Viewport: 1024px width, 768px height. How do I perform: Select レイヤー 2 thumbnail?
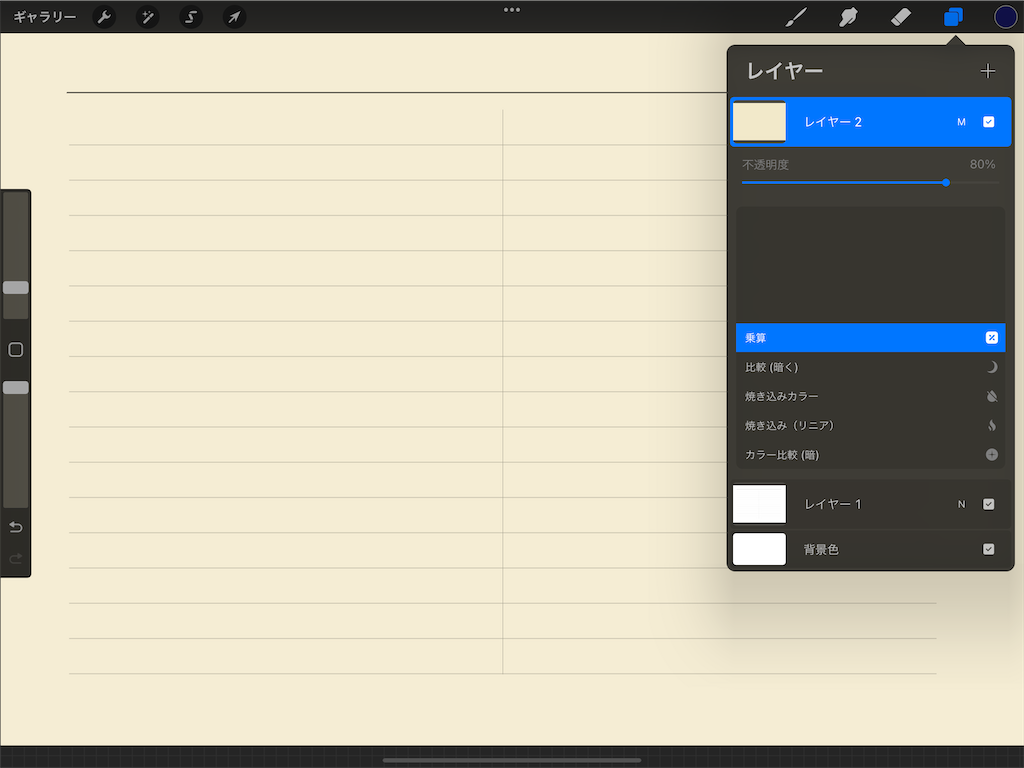point(759,121)
